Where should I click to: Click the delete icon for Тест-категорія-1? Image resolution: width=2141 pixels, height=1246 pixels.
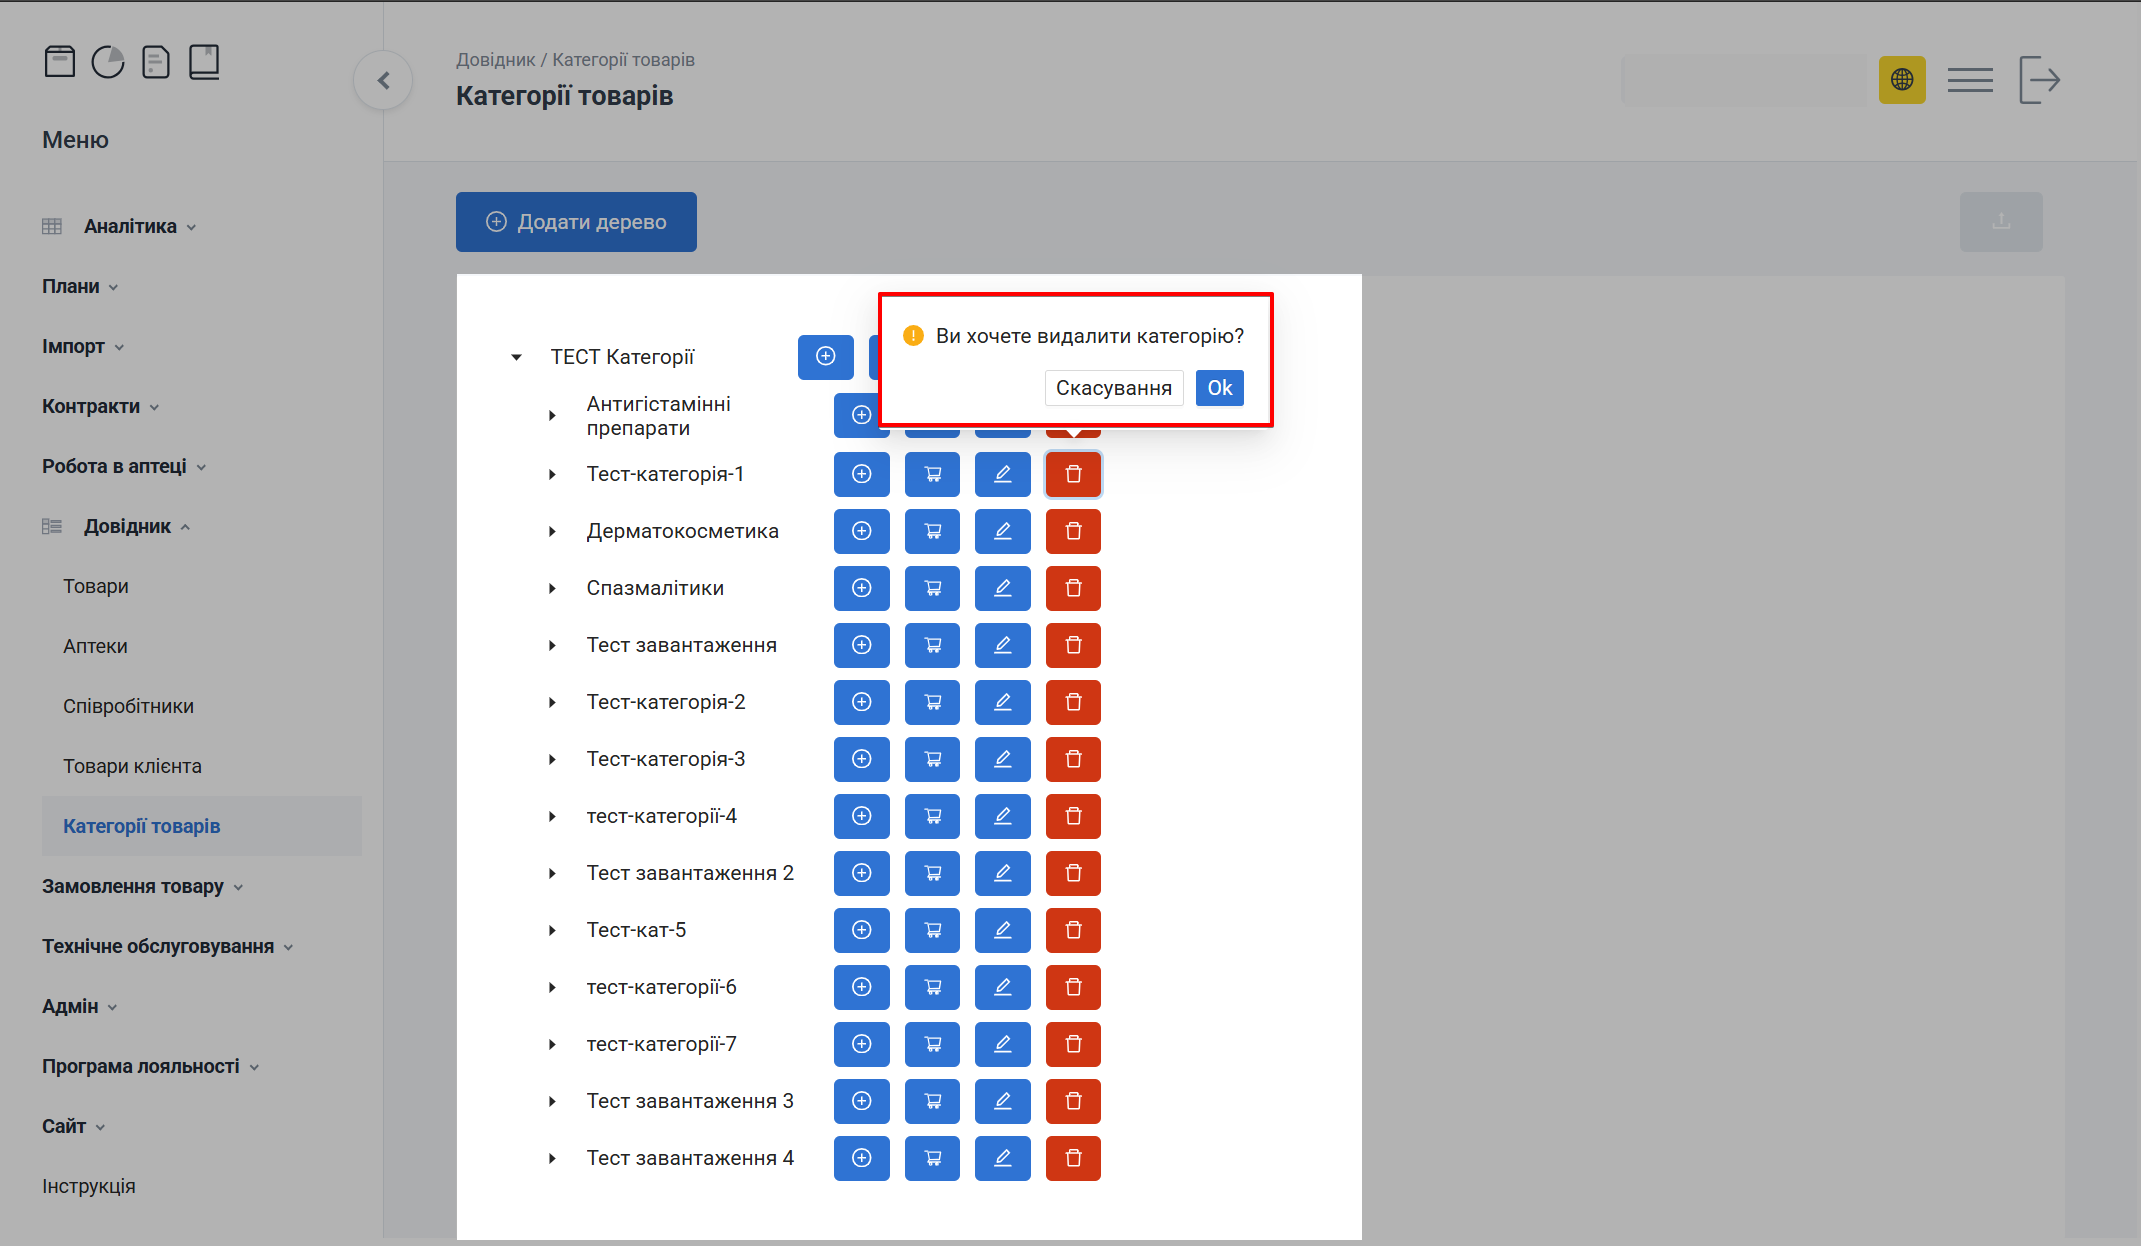pyautogui.click(x=1073, y=474)
